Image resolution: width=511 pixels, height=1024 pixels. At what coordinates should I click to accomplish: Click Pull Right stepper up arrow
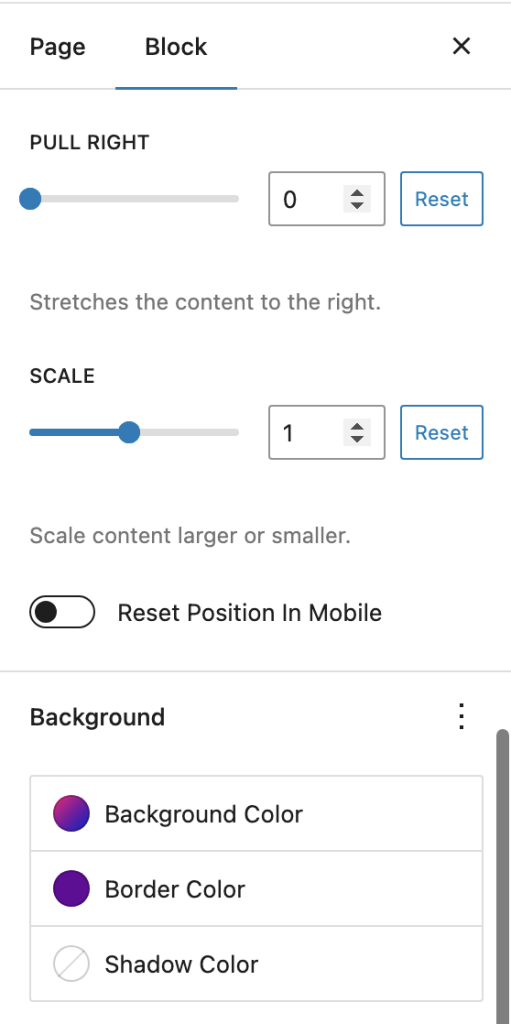(x=357, y=193)
